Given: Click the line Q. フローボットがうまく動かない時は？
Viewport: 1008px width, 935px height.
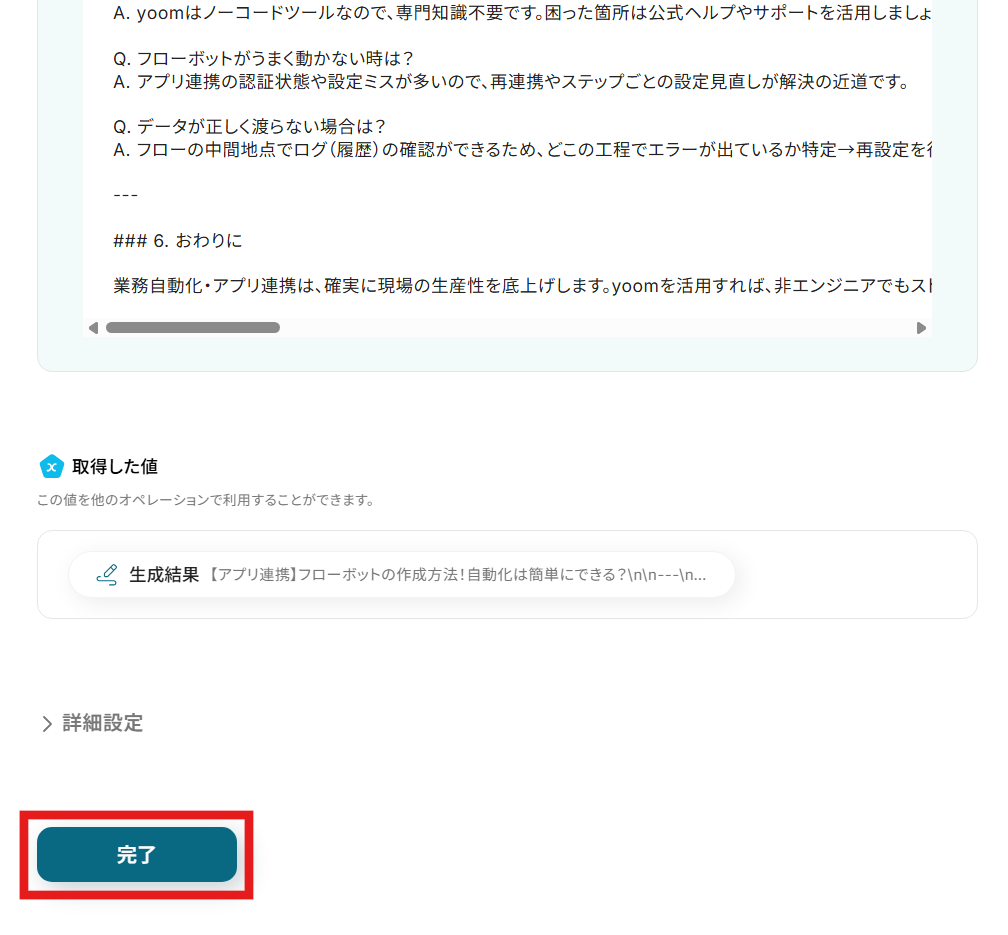Looking at the screenshot, I should click(264, 59).
